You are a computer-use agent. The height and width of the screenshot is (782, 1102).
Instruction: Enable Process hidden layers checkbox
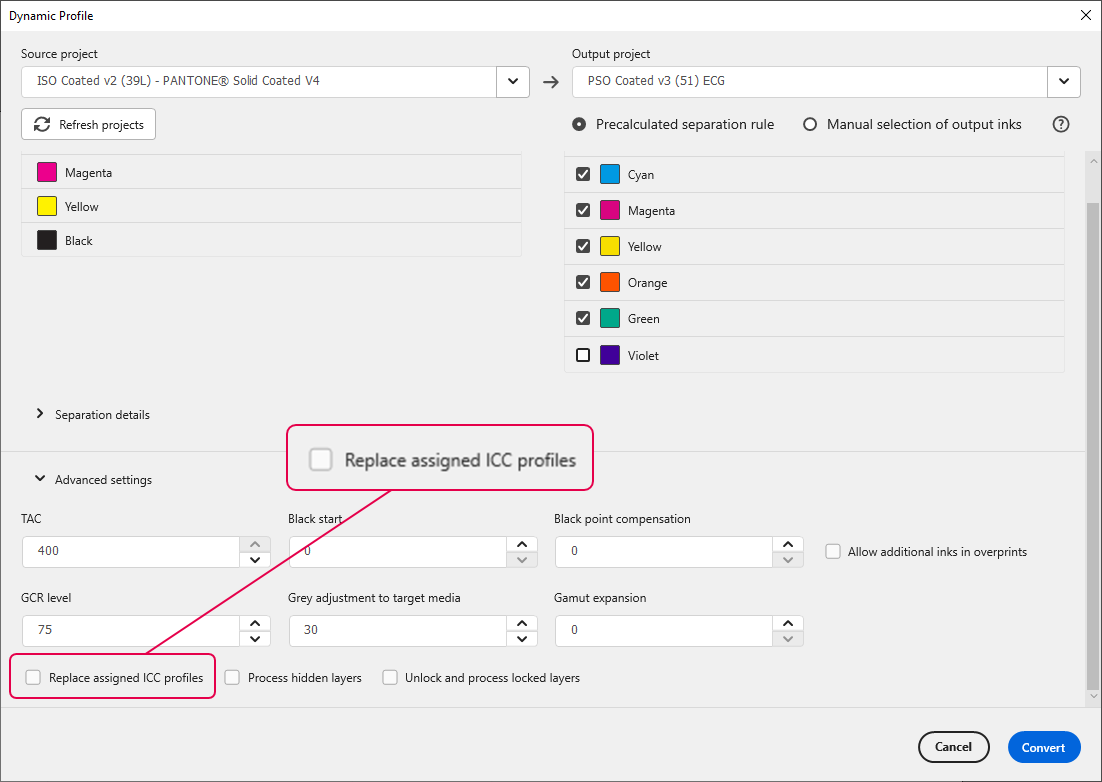tap(232, 677)
